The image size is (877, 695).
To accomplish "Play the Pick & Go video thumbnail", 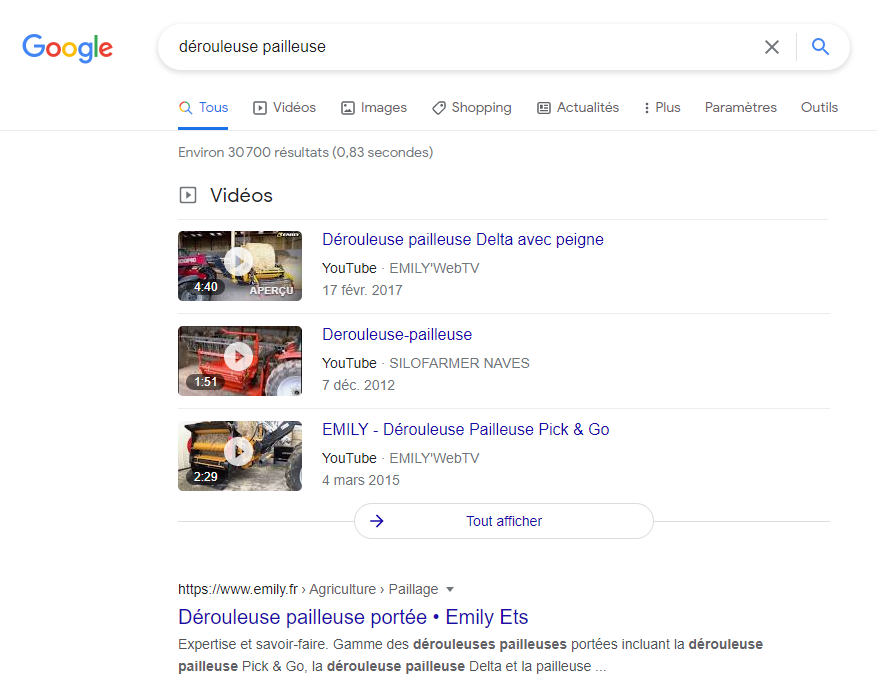I will click(x=239, y=455).
